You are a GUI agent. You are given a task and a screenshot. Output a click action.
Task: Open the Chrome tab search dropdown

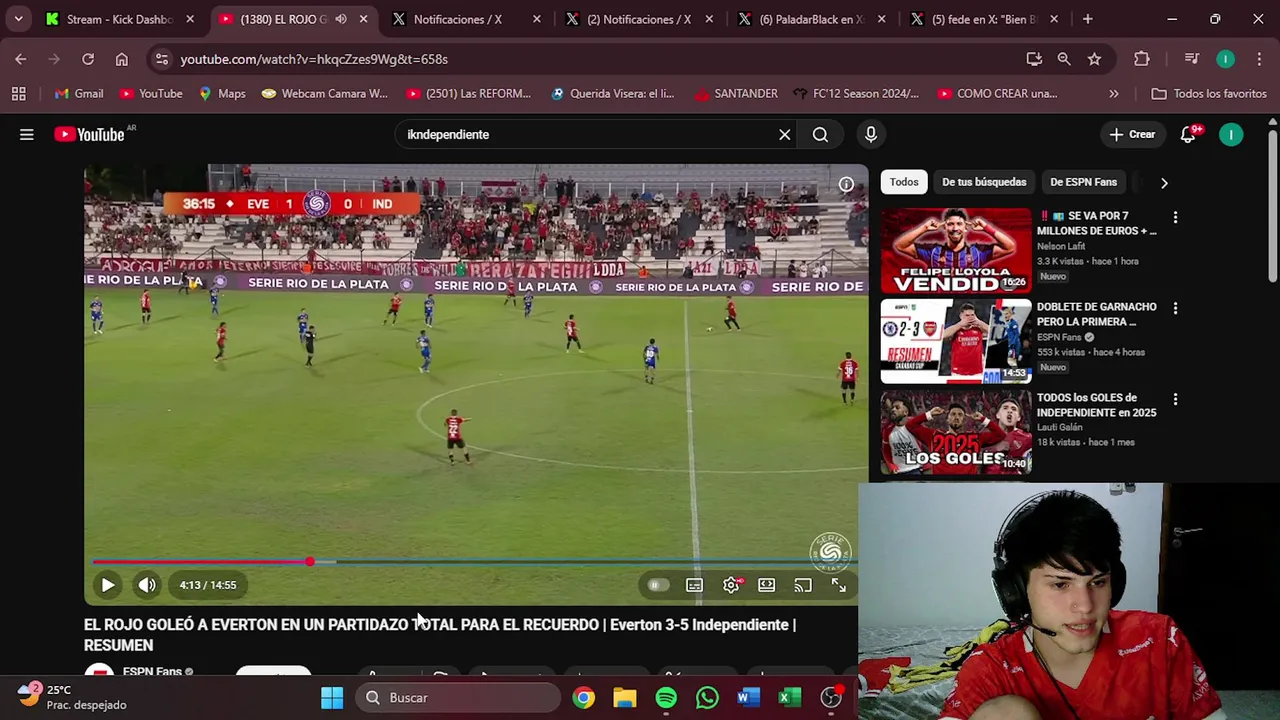pos(18,19)
